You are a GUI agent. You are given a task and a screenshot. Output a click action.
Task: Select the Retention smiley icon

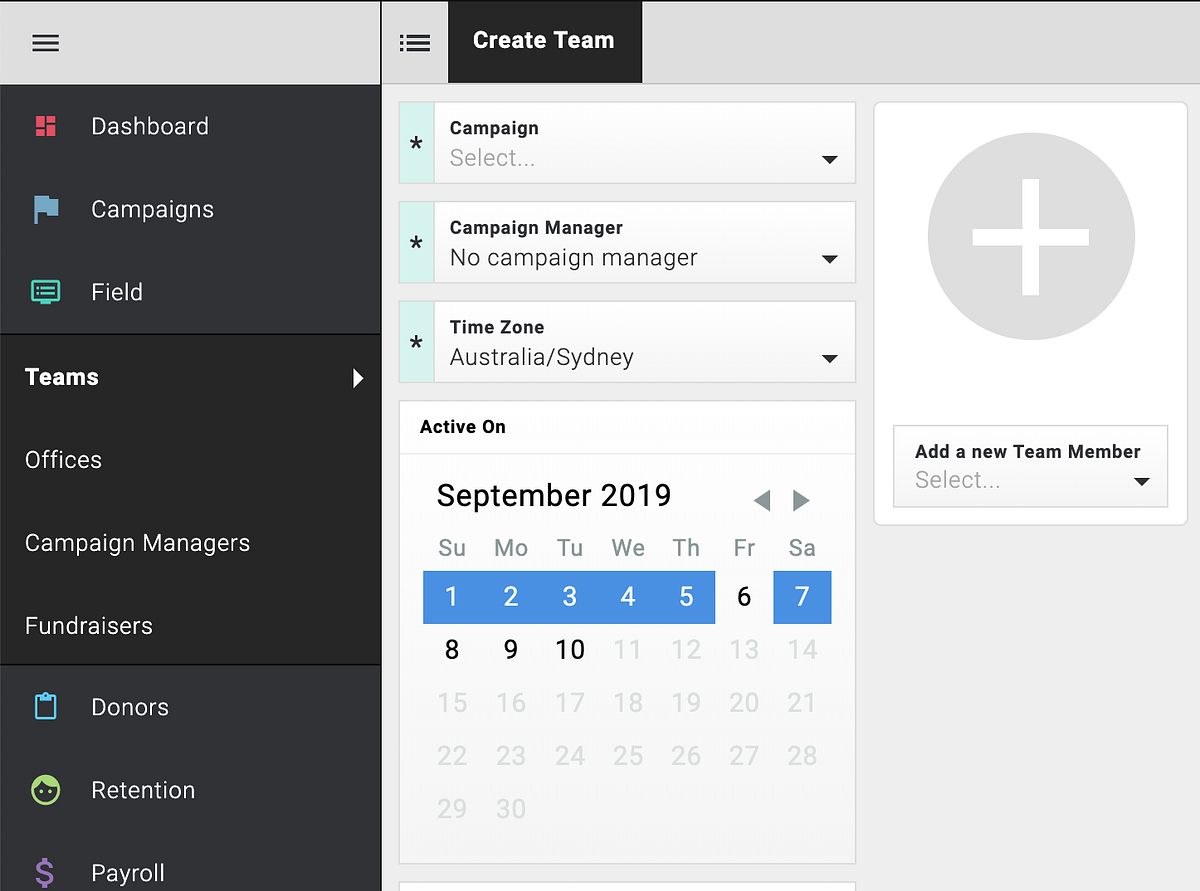(45, 790)
